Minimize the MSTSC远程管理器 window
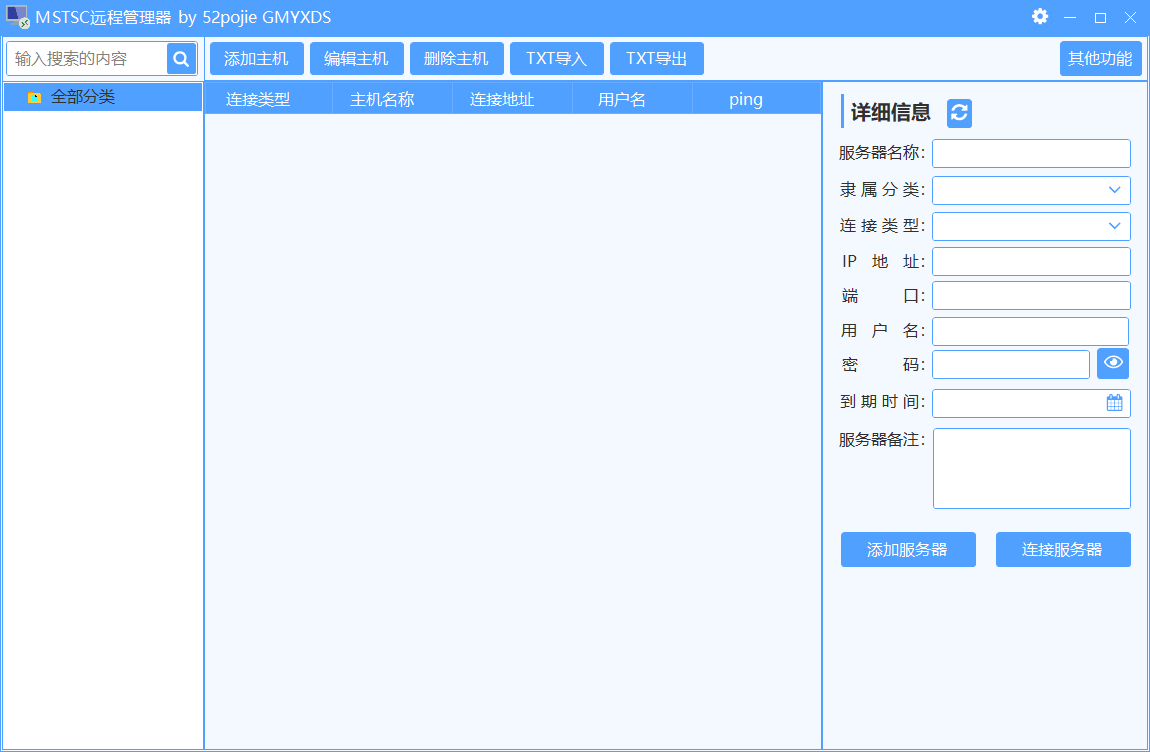1150x752 pixels. (x=1070, y=17)
